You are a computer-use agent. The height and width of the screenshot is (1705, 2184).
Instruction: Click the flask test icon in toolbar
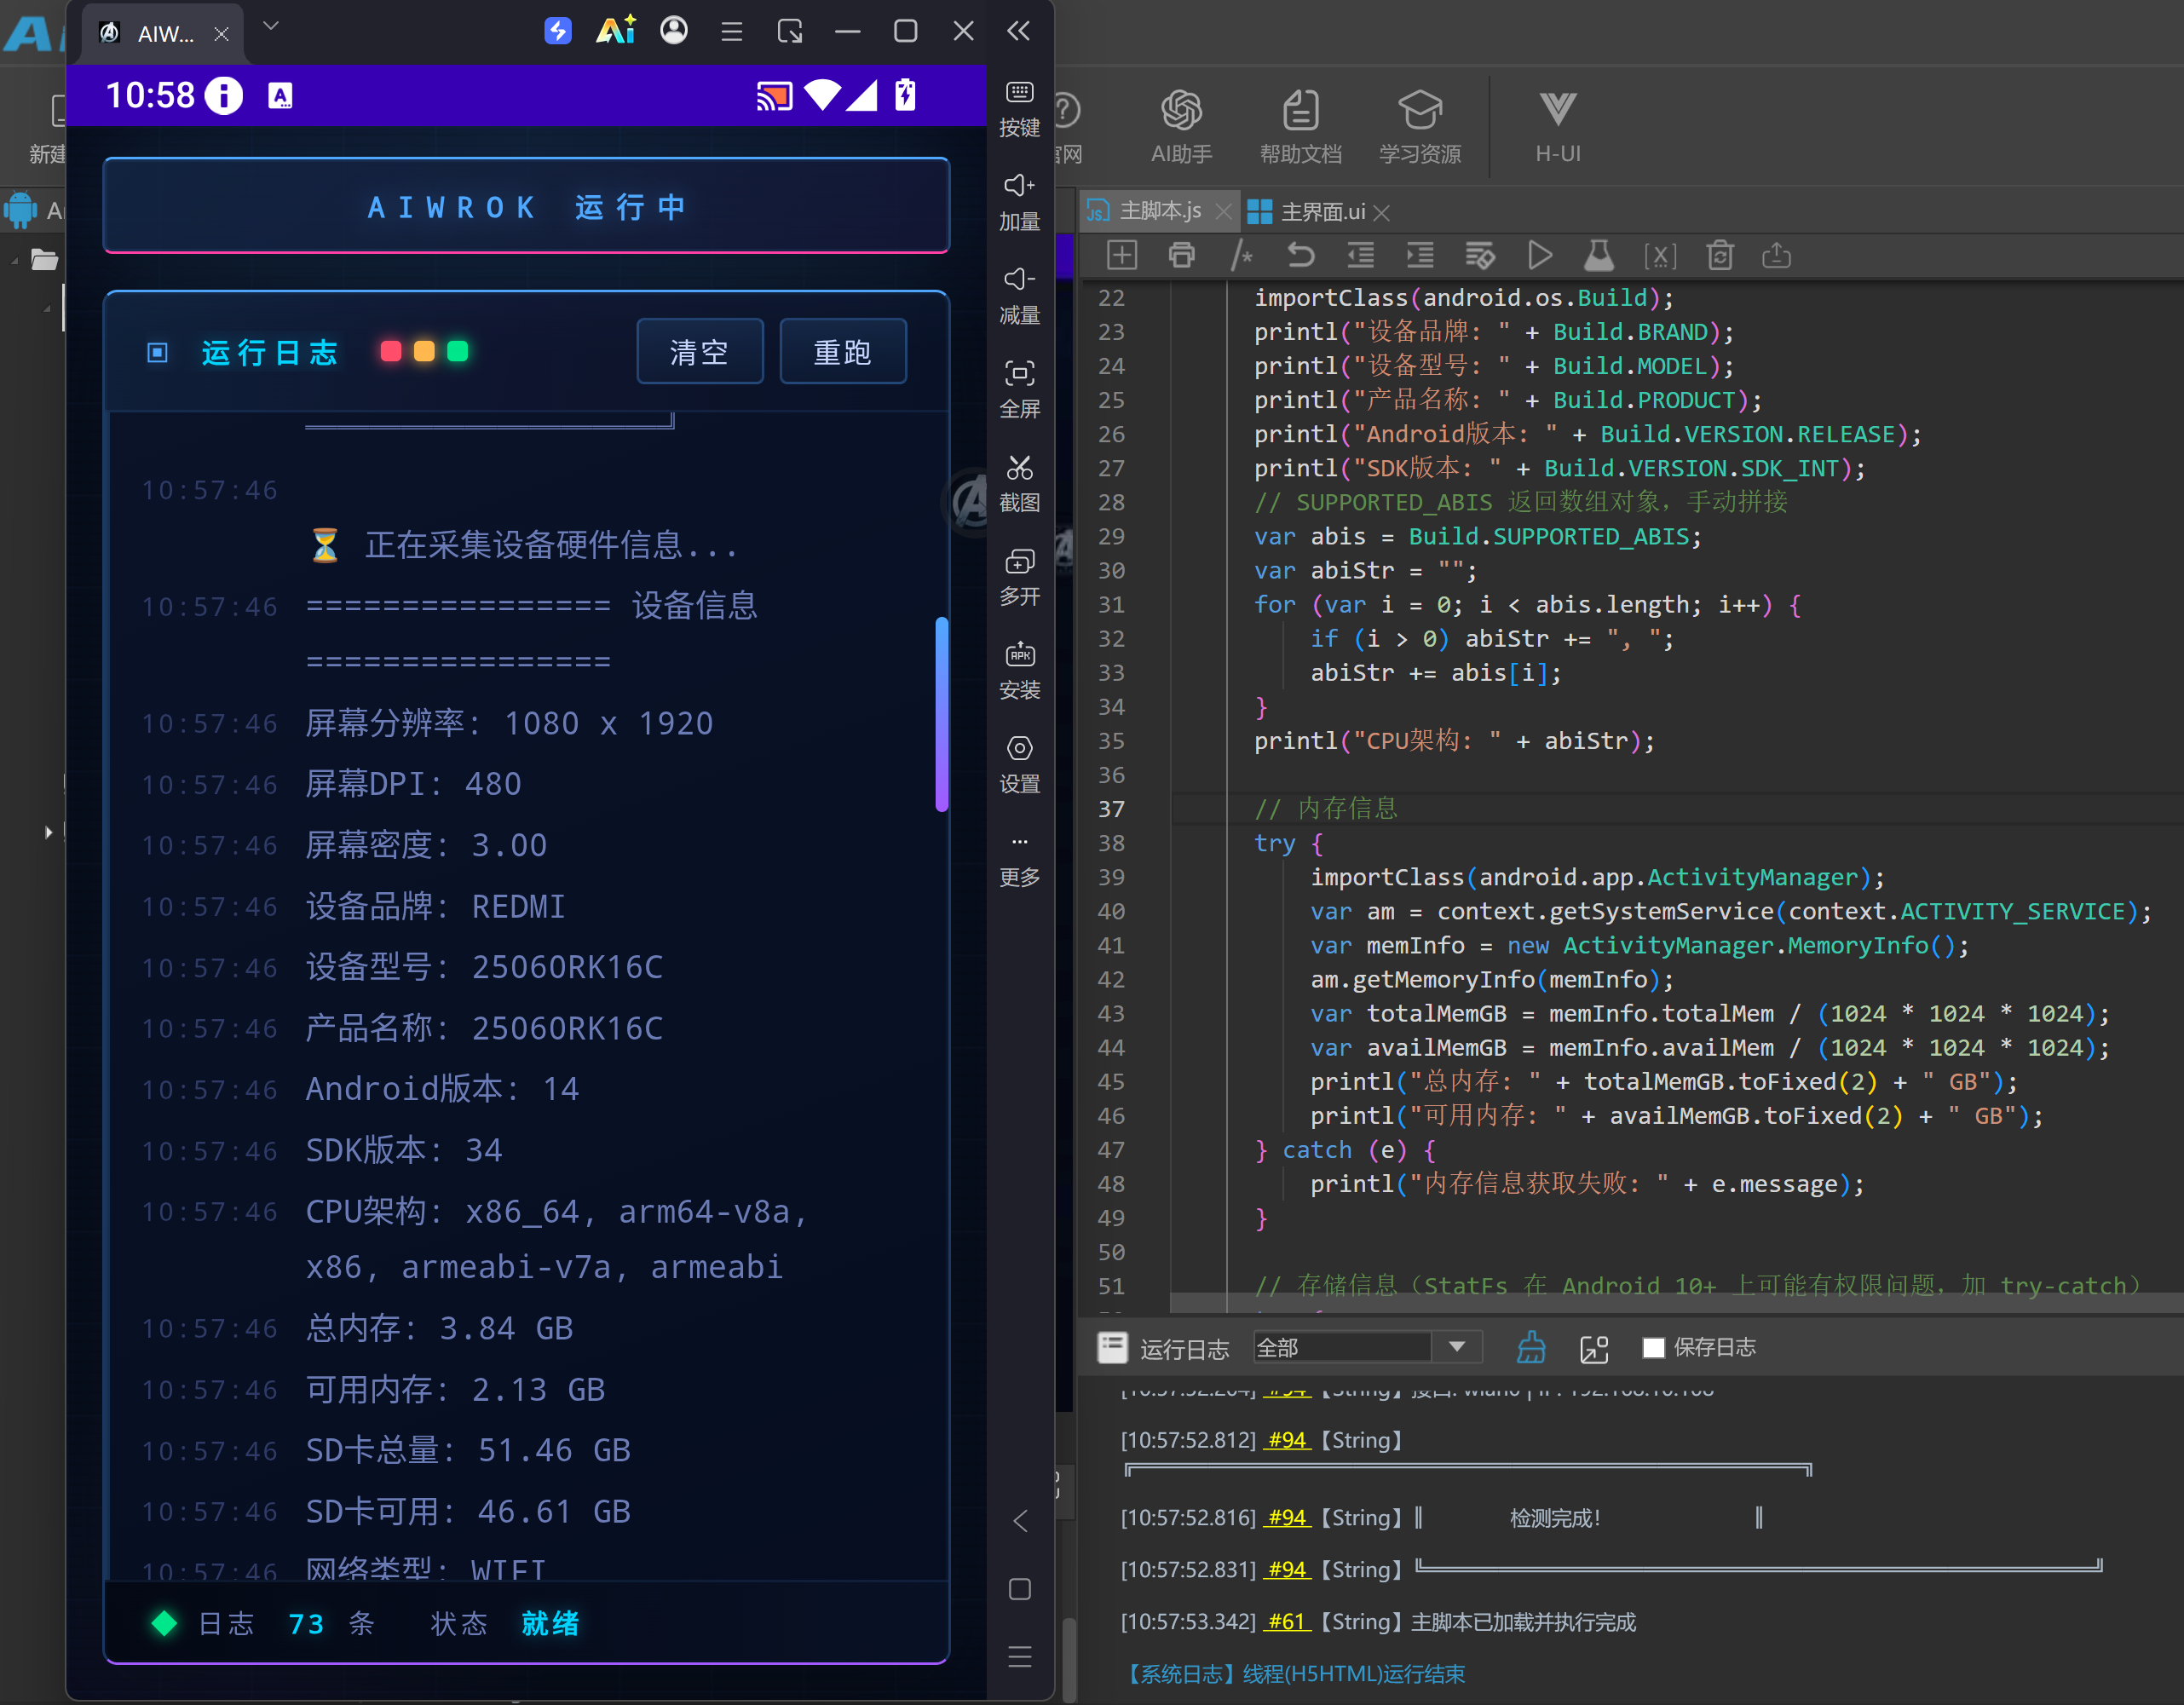[1599, 256]
